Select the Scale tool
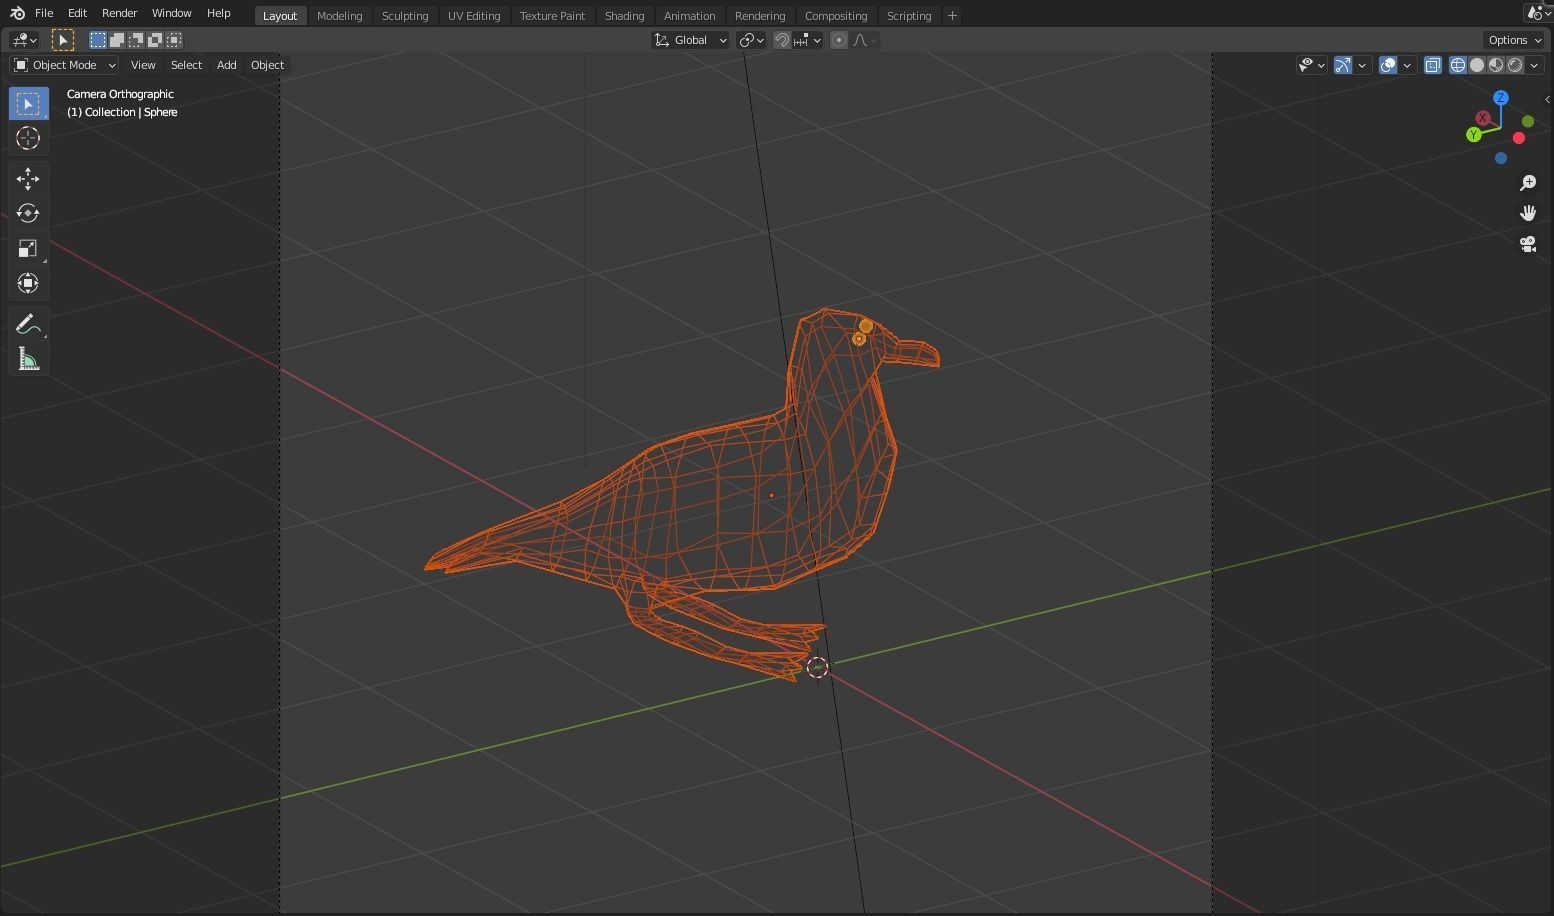 [28, 248]
